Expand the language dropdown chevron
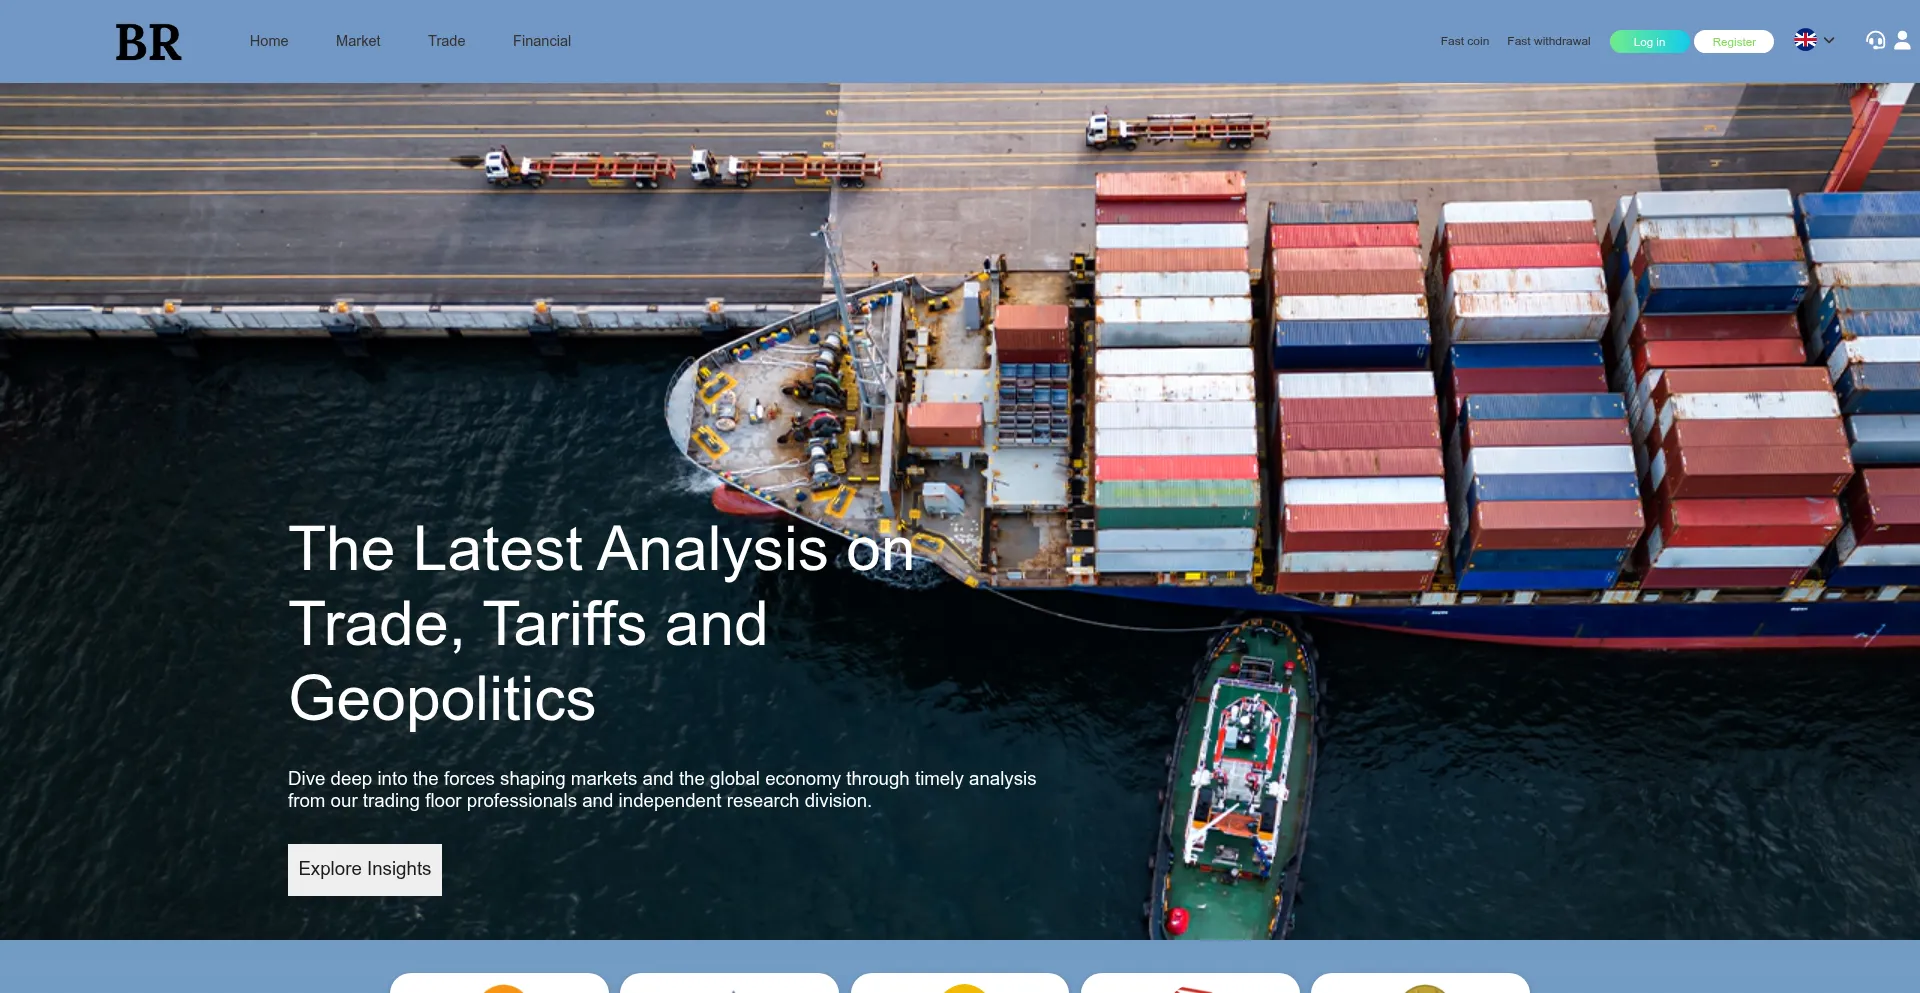Image resolution: width=1920 pixels, height=993 pixels. point(1829,40)
